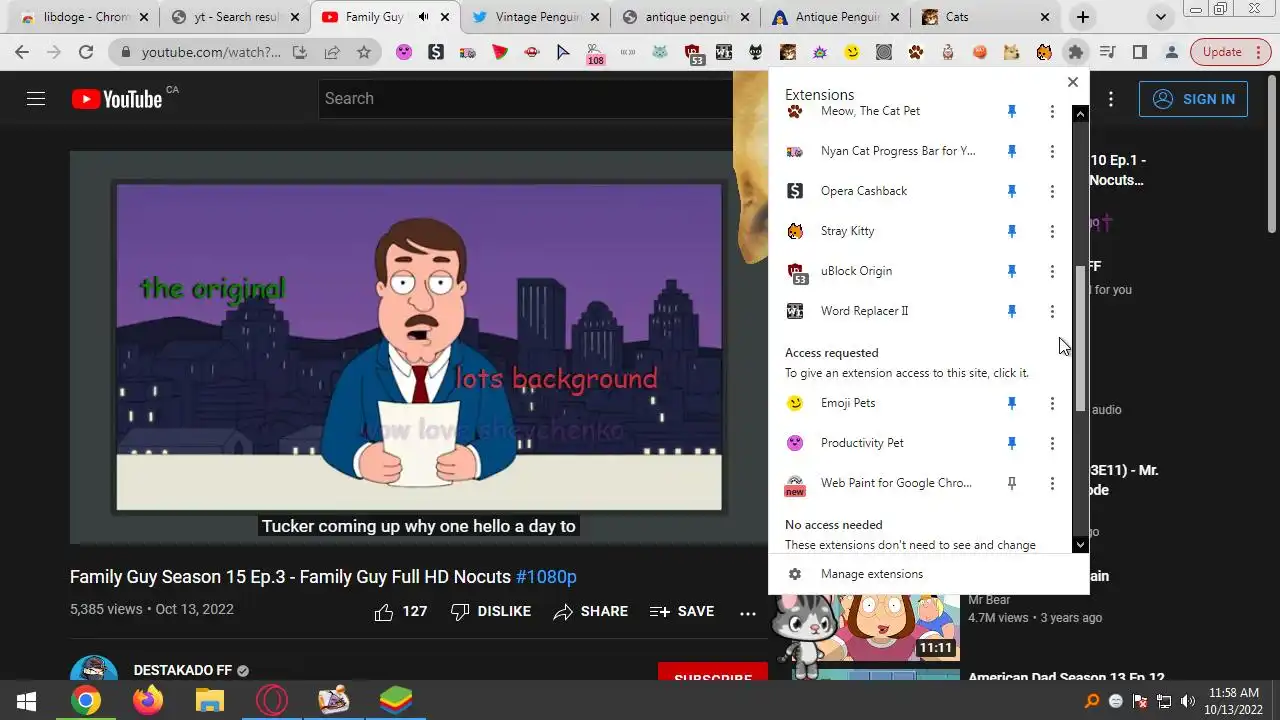Open more options for Productivity Pet
This screenshot has width=1280, height=720.
[1052, 443]
